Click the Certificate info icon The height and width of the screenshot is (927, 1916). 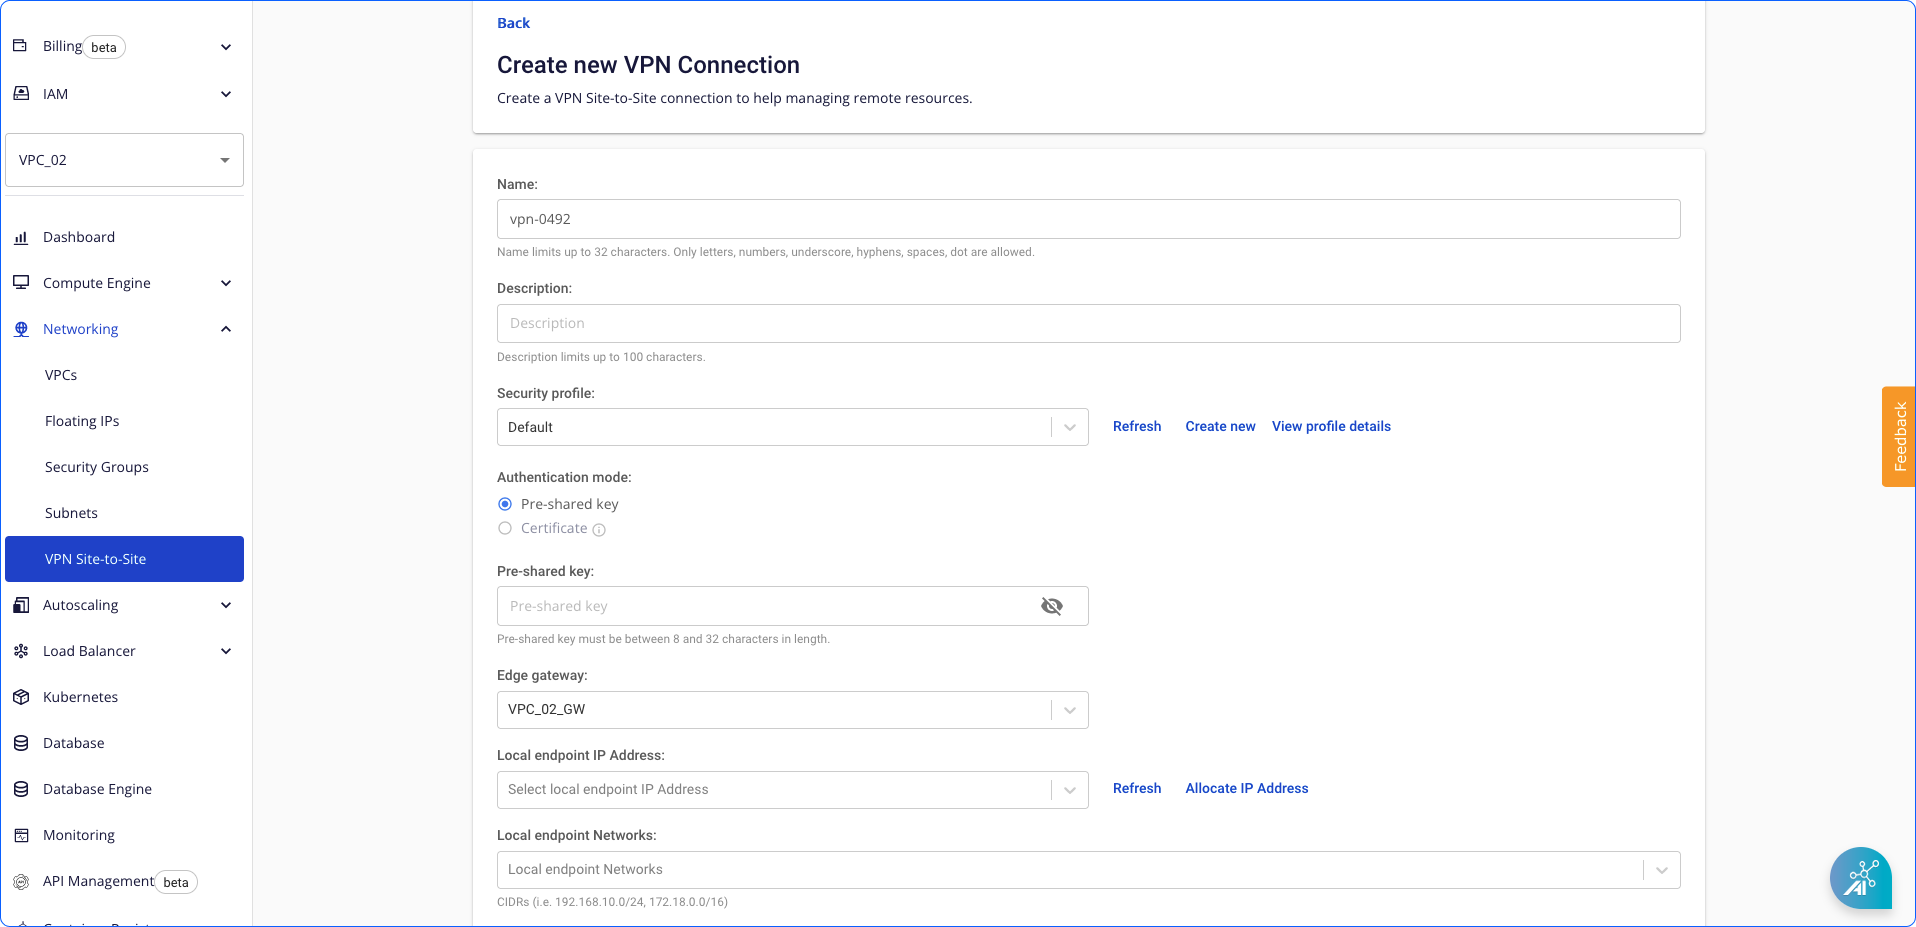[599, 530]
